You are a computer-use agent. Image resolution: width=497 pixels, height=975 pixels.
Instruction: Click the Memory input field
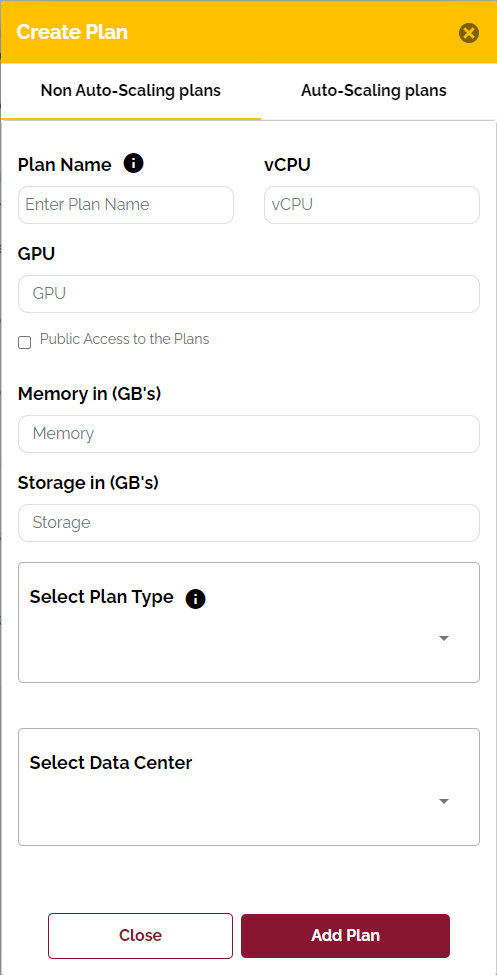click(x=249, y=433)
